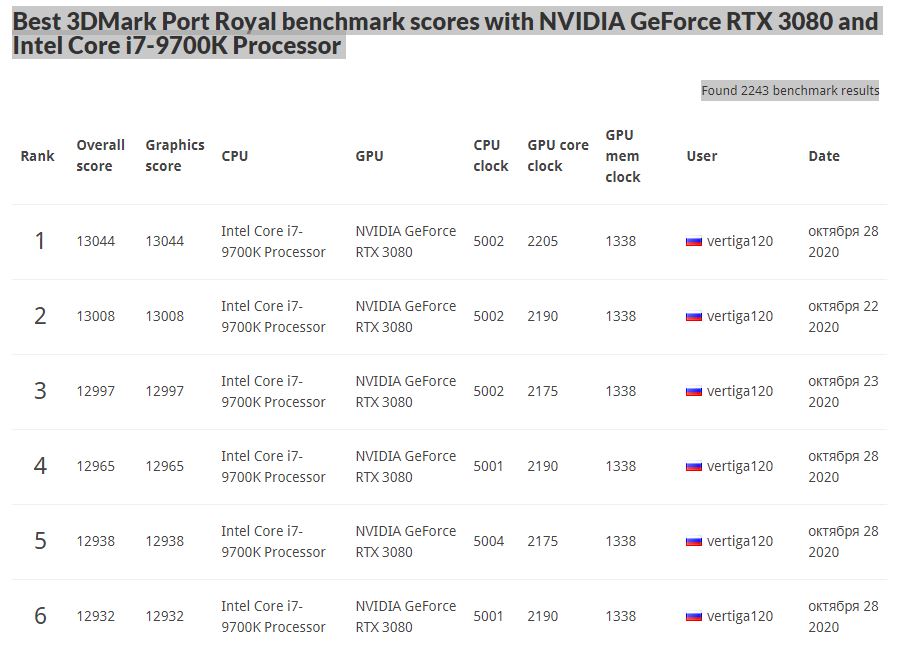Image resolution: width=900 pixels, height=648 pixels.
Task: Click Russian flag icon in rank 4 row
Action: pos(694,467)
